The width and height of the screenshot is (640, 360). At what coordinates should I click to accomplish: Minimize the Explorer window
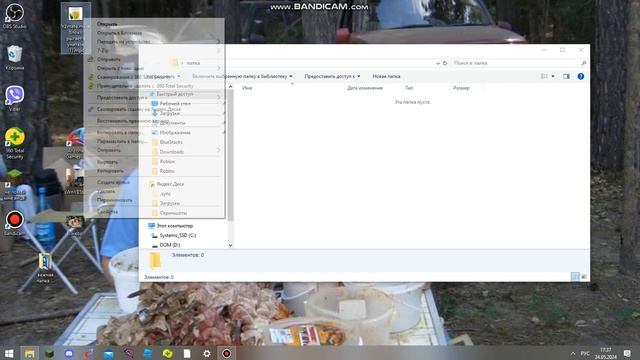tap(544, 50)
